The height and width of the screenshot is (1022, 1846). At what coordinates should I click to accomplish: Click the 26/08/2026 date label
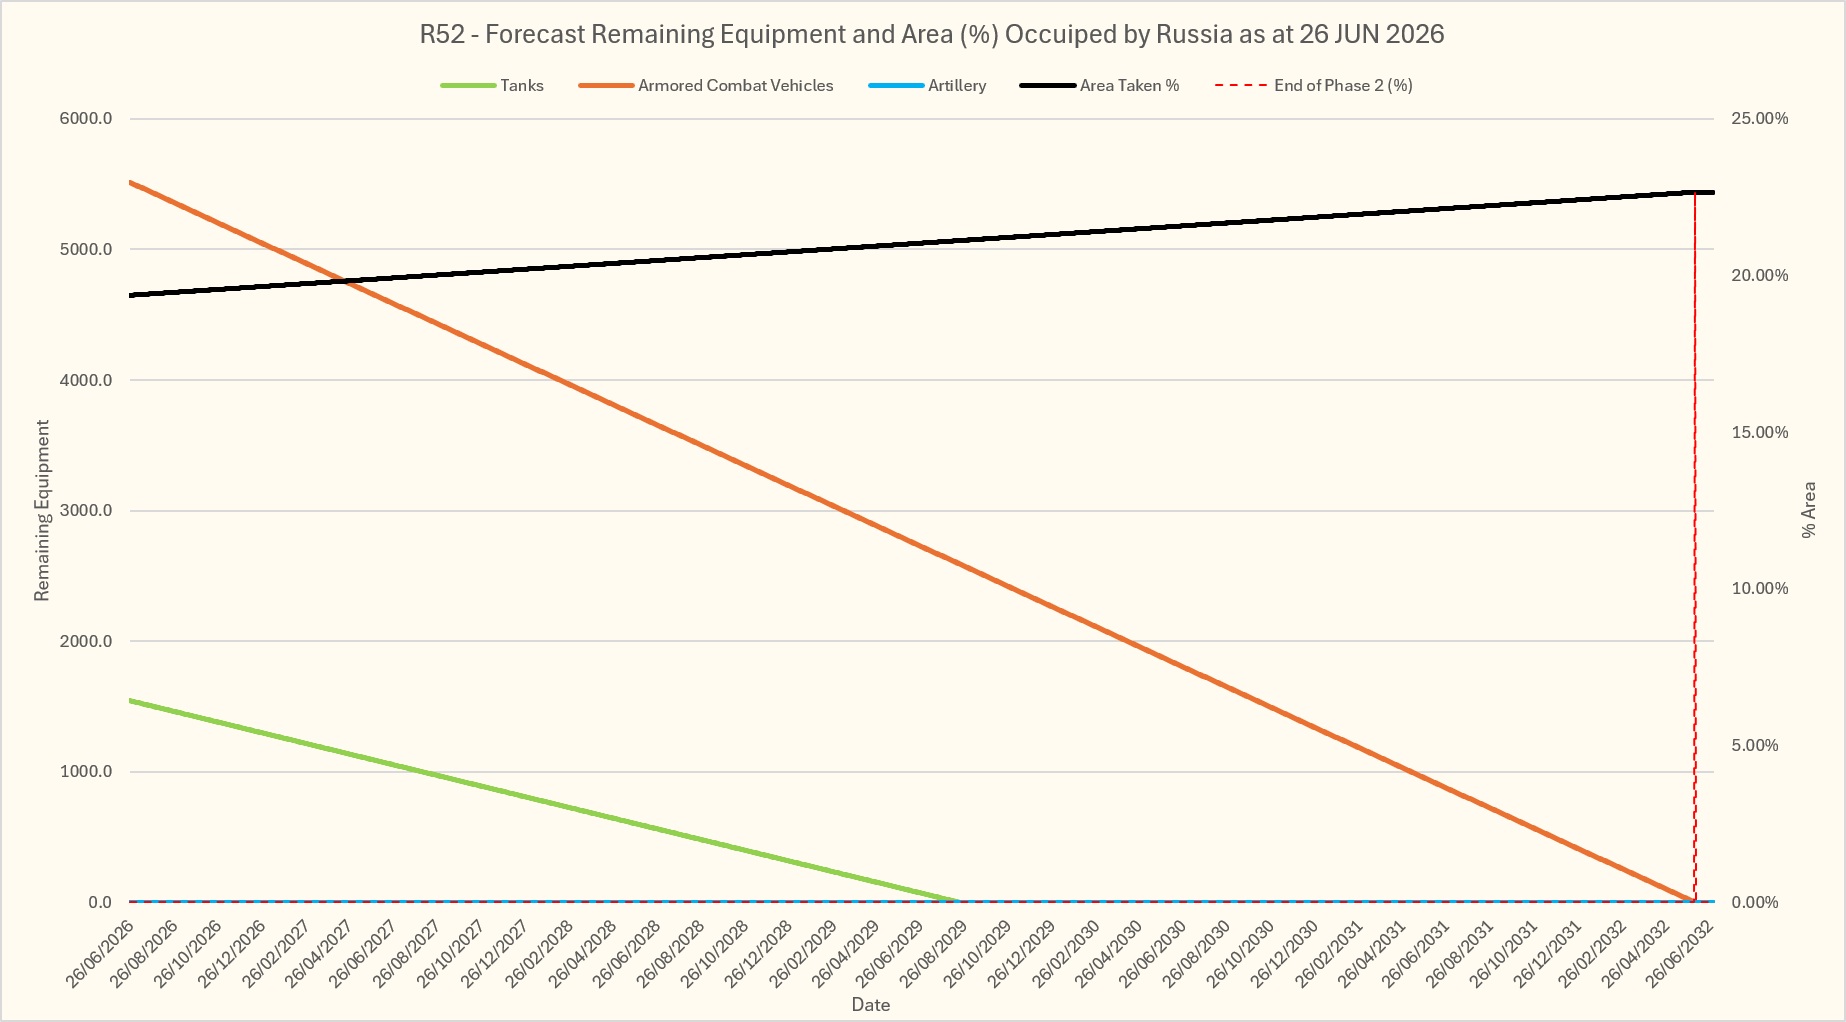pos(146,954)
